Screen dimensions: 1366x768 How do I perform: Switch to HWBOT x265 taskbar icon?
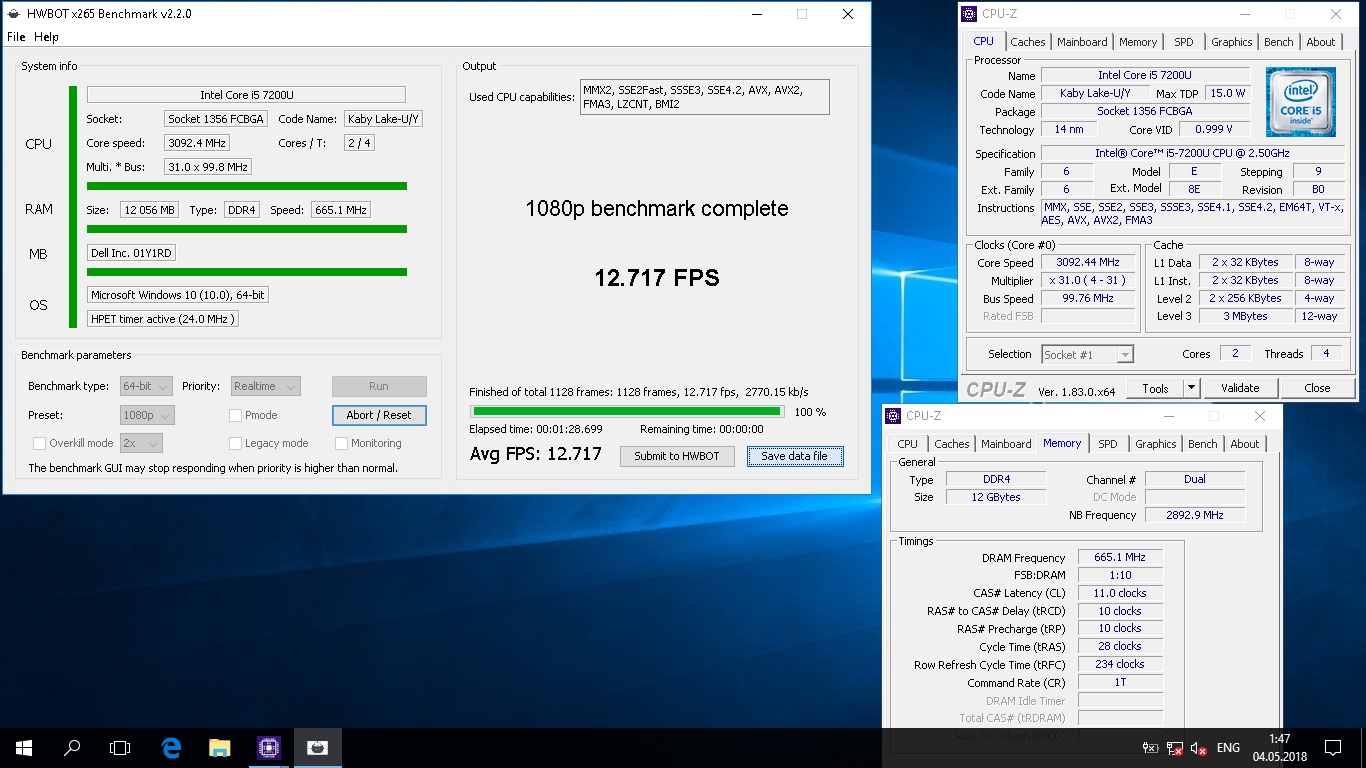pos(317,747)
